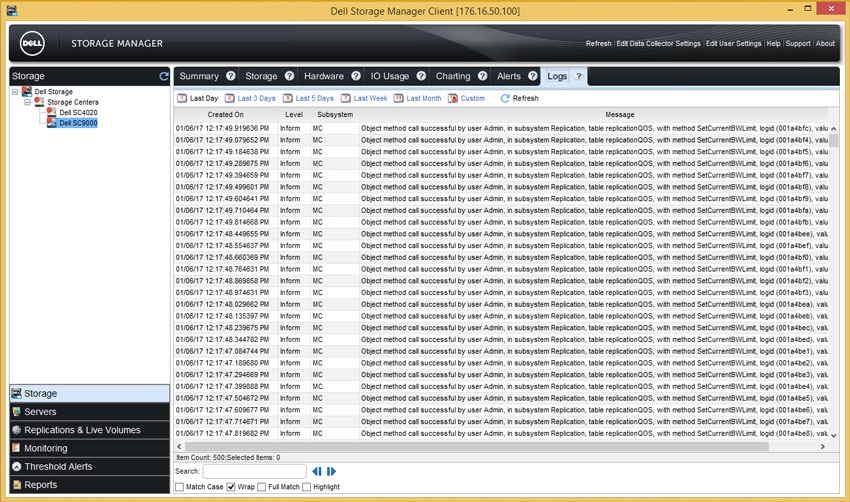Click the Dell logo in header
This screenshot has width=850, height=502.
tap(32, 43)
